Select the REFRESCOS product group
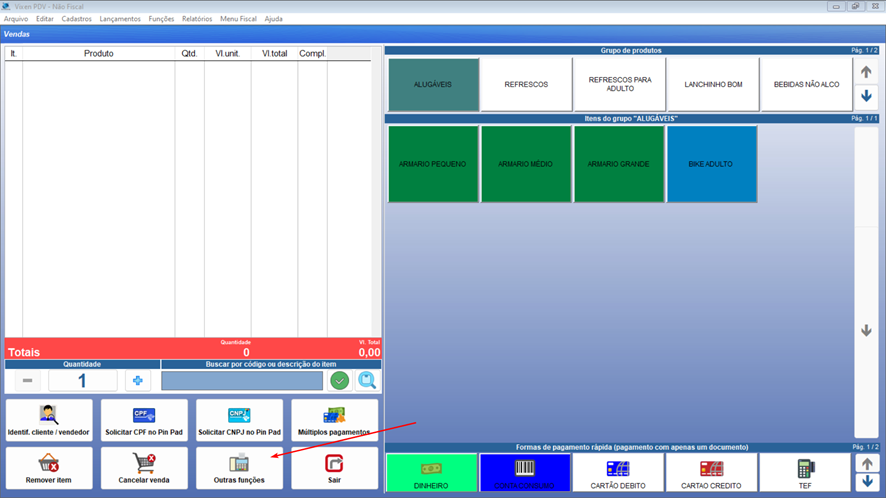 tap(526, 85)
